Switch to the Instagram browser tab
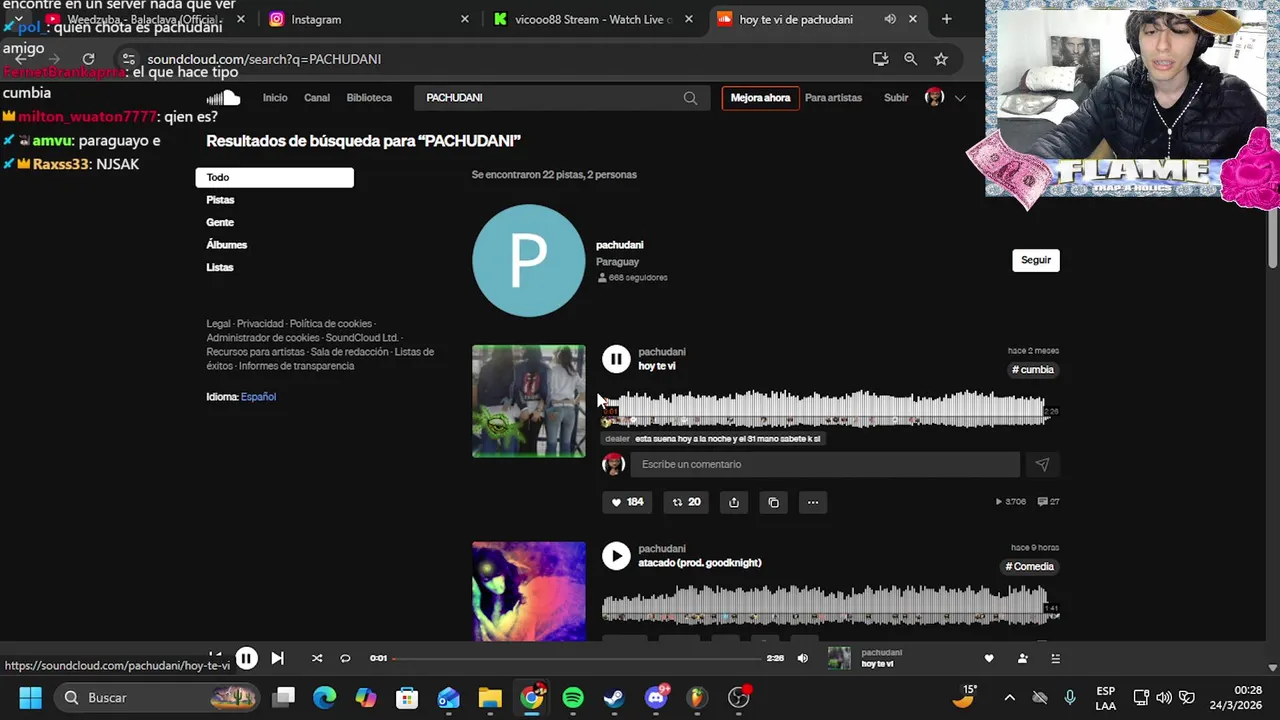1280x720 pixels. pos(368,19)
